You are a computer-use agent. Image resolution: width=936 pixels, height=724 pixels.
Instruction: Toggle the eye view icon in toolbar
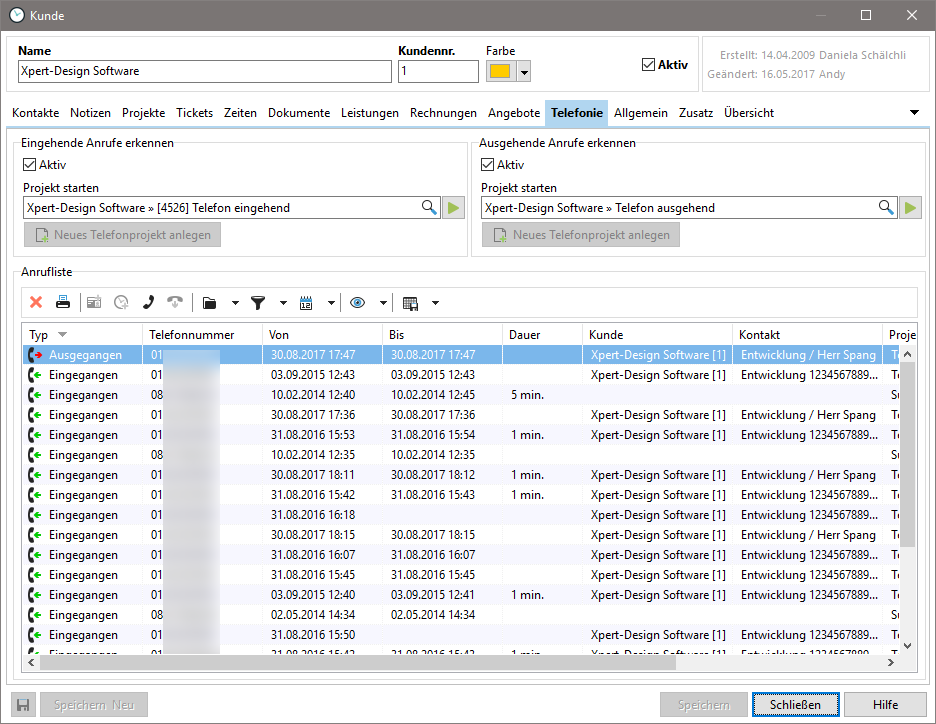pos(357,302)
